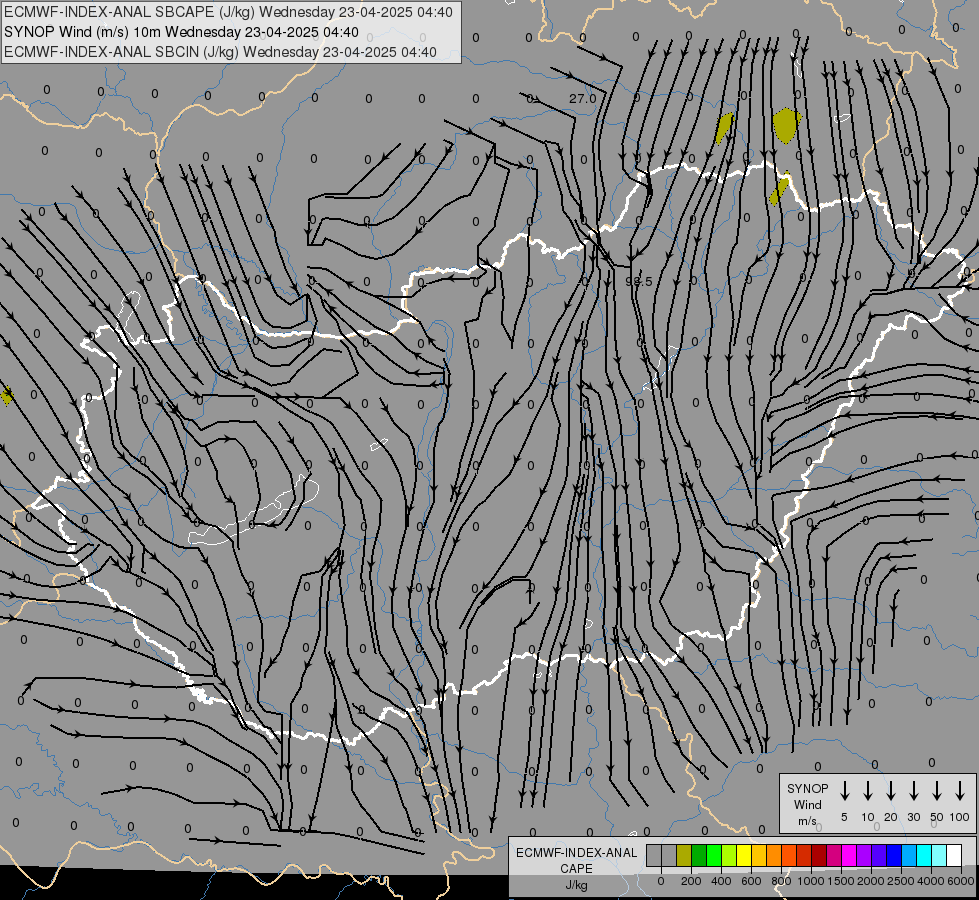Select the pure blue CAPE legend swatch
The height and width of the screenshot is (900, 979).
pyautogui.click(x=894, y=855)
